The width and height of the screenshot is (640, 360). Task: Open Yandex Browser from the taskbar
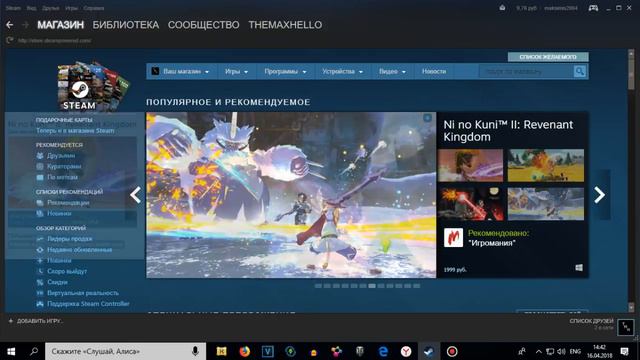[x=406, y=351]
